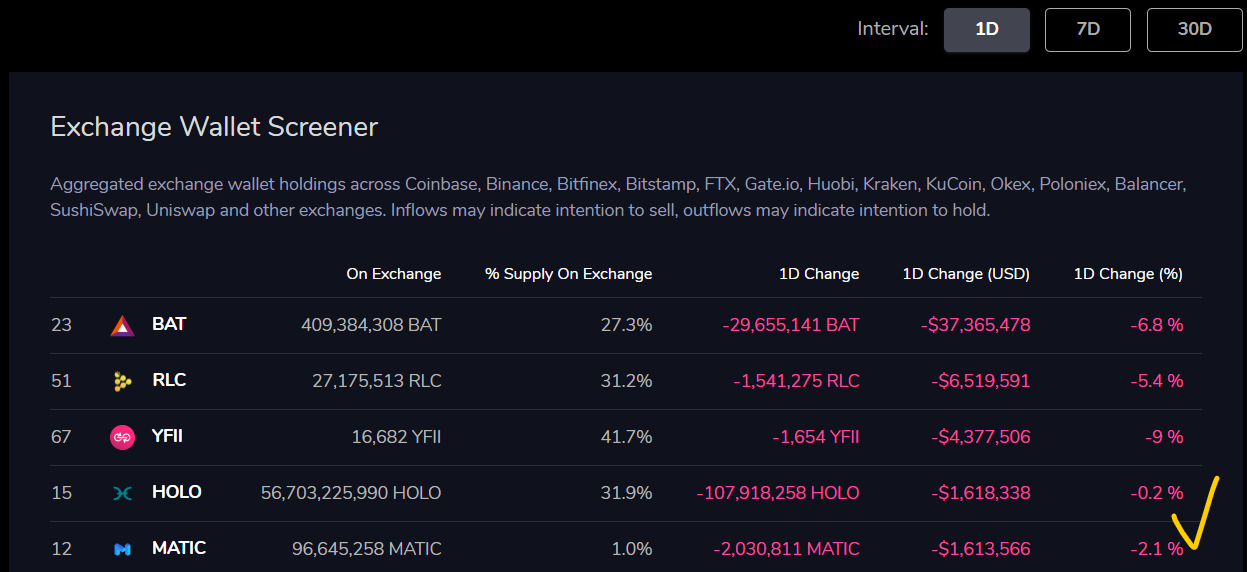Open the YFII token name link
Screen dimensions: 1247x572
click(x=167, y=437)
